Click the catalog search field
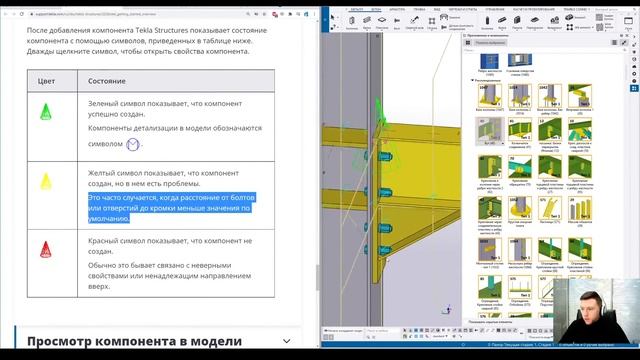The width and height of the screenshot is (640, 360). 545,50
